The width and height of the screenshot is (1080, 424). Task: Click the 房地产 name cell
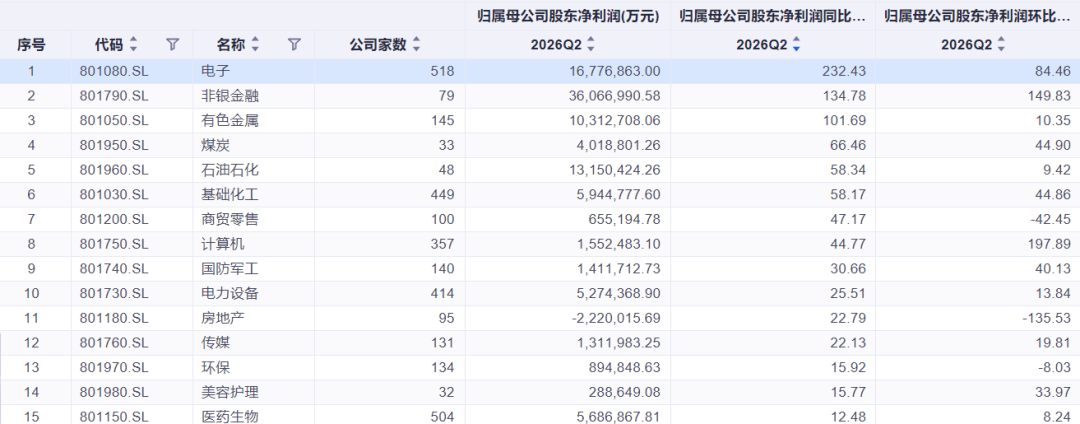[222, 319]
